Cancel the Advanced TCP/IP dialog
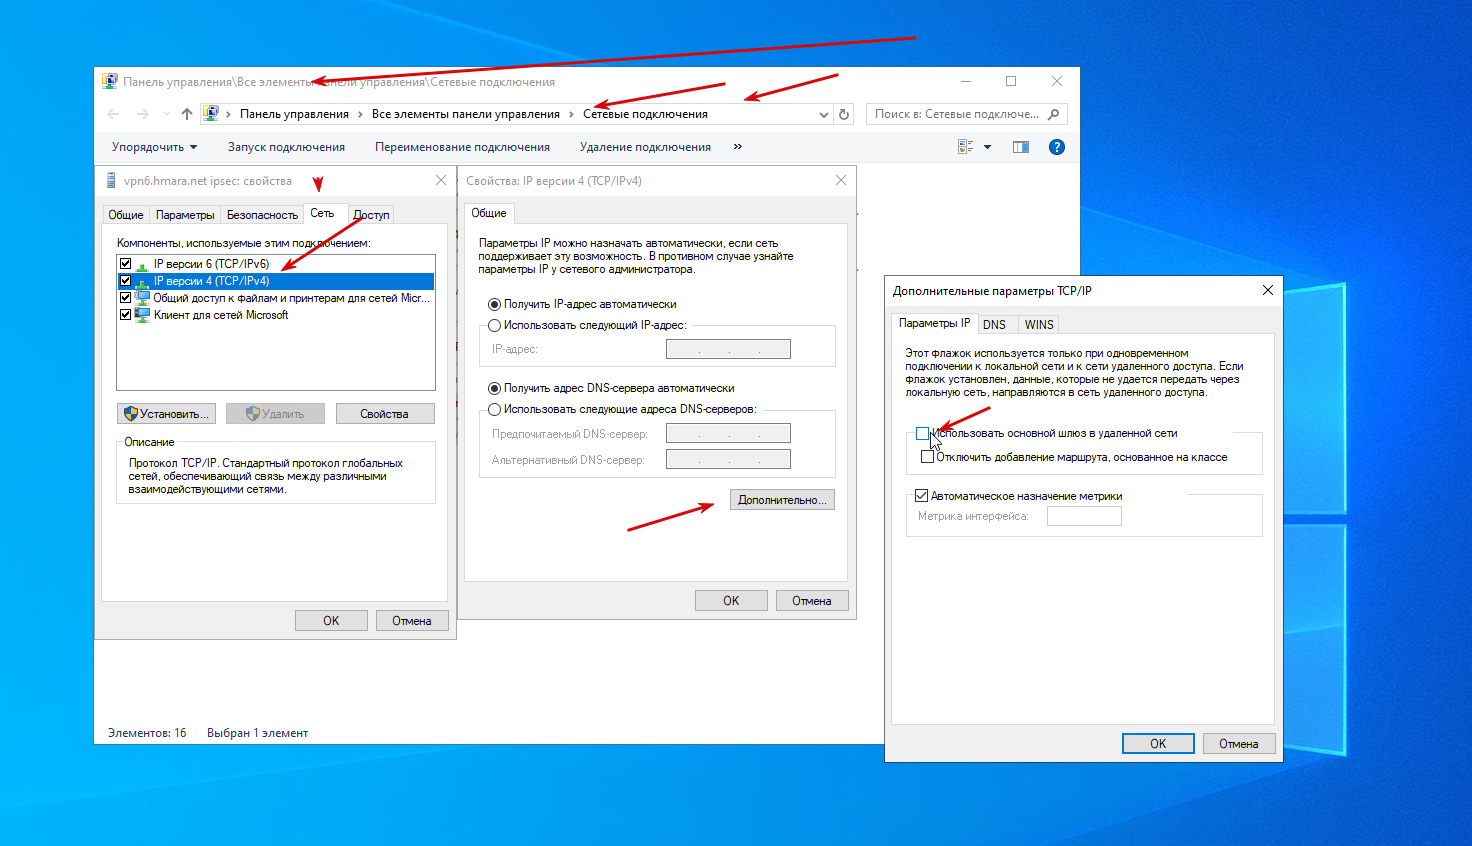 (1239, 744)
